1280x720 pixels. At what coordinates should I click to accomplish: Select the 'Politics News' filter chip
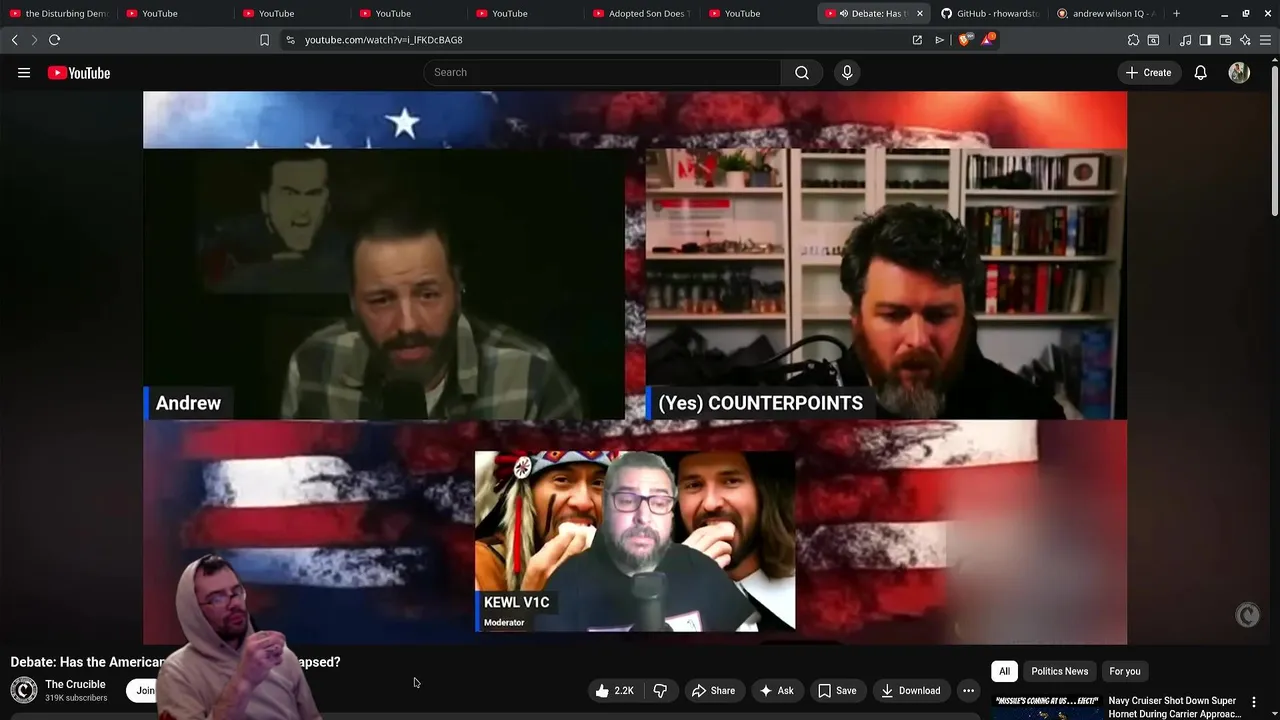[x=1059, y=671]
